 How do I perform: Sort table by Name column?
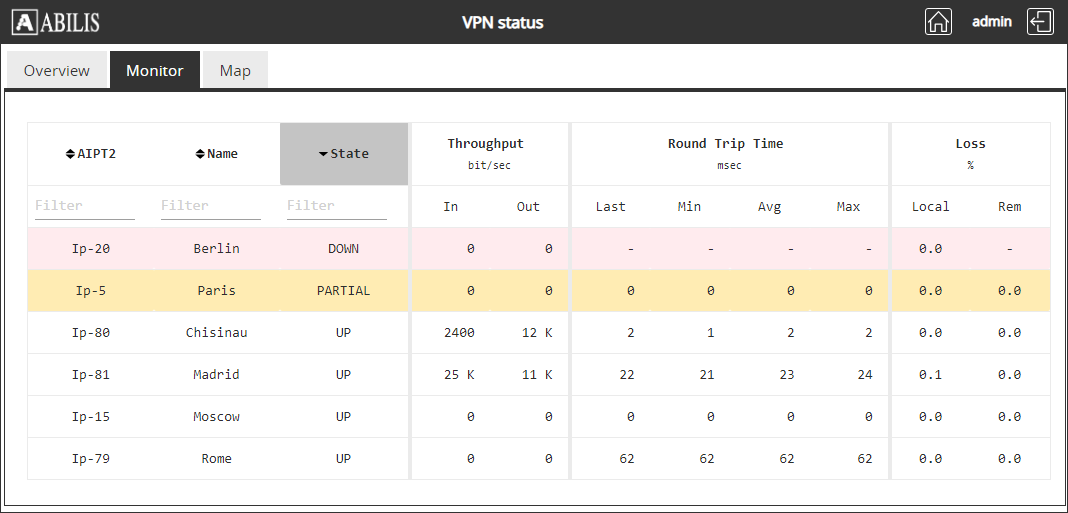coord(216,154)
